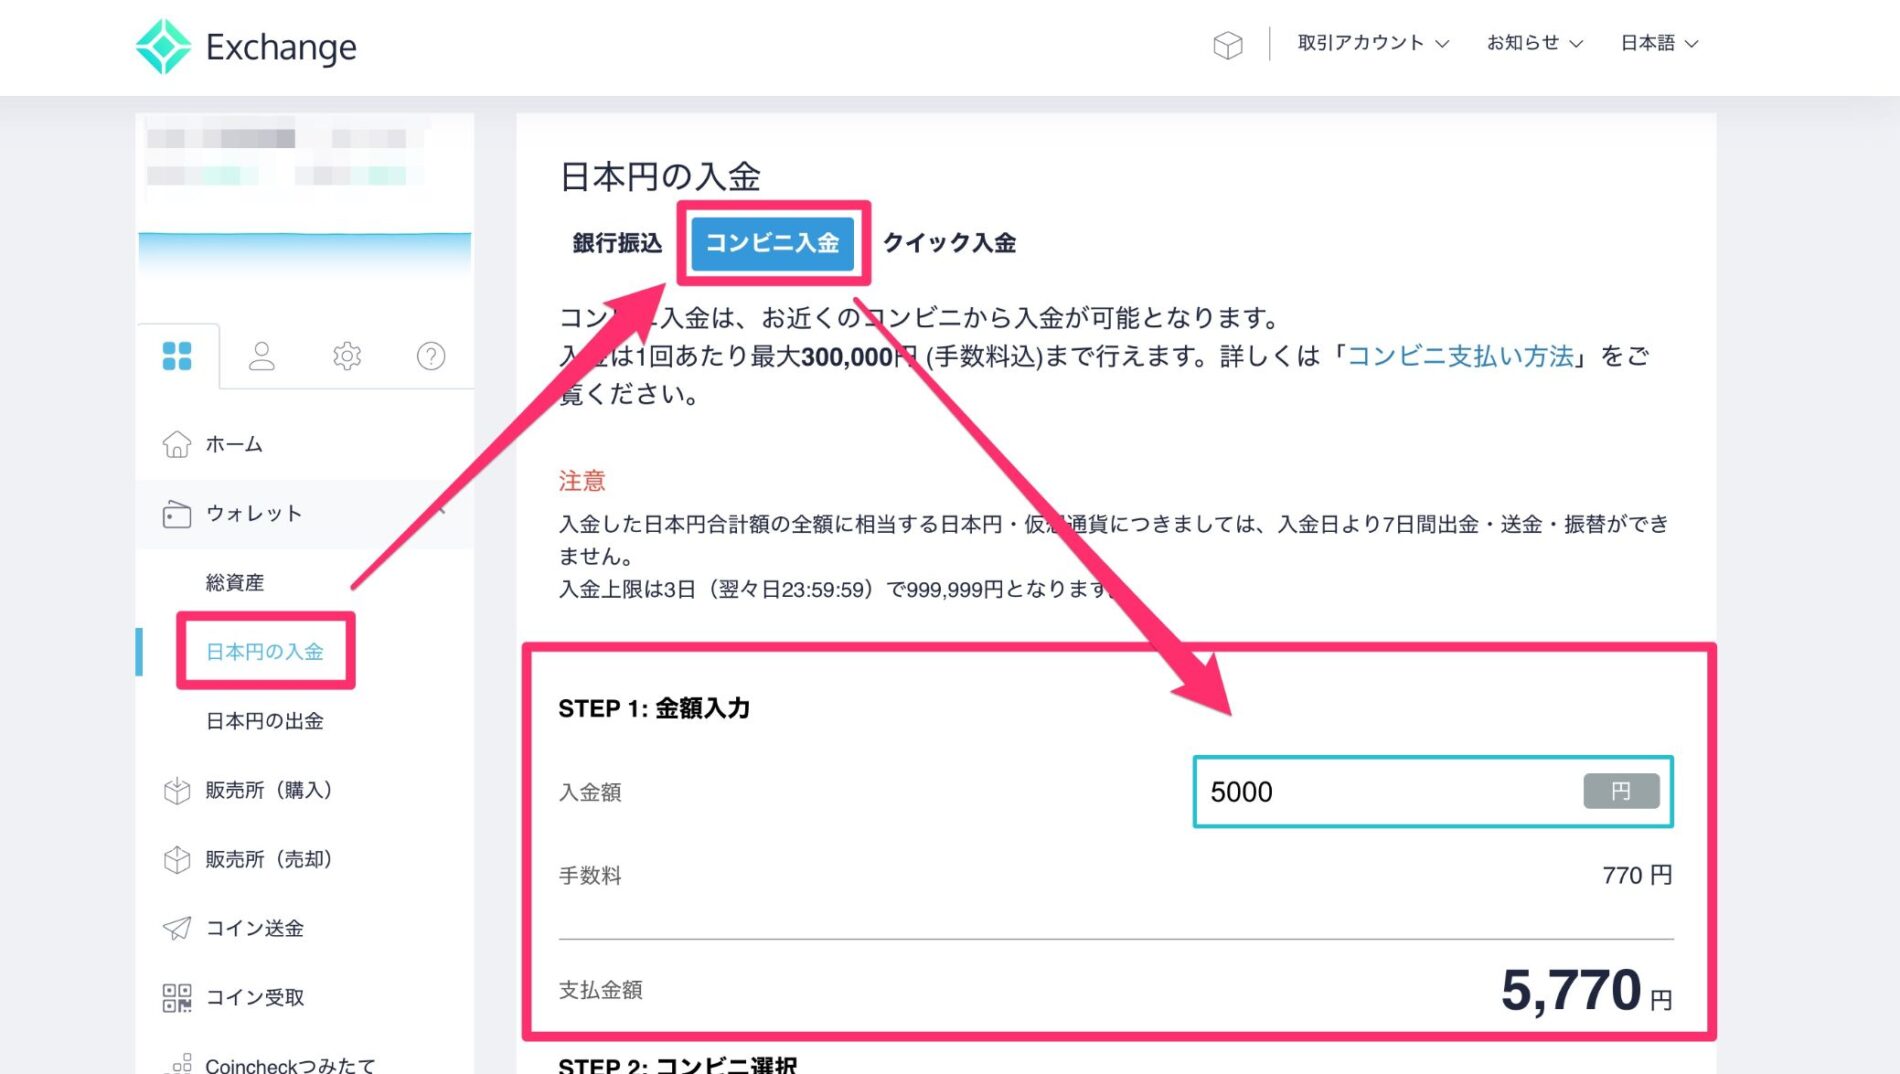
Task: Switch to the 銀行振込 tab
Action: 617,243
